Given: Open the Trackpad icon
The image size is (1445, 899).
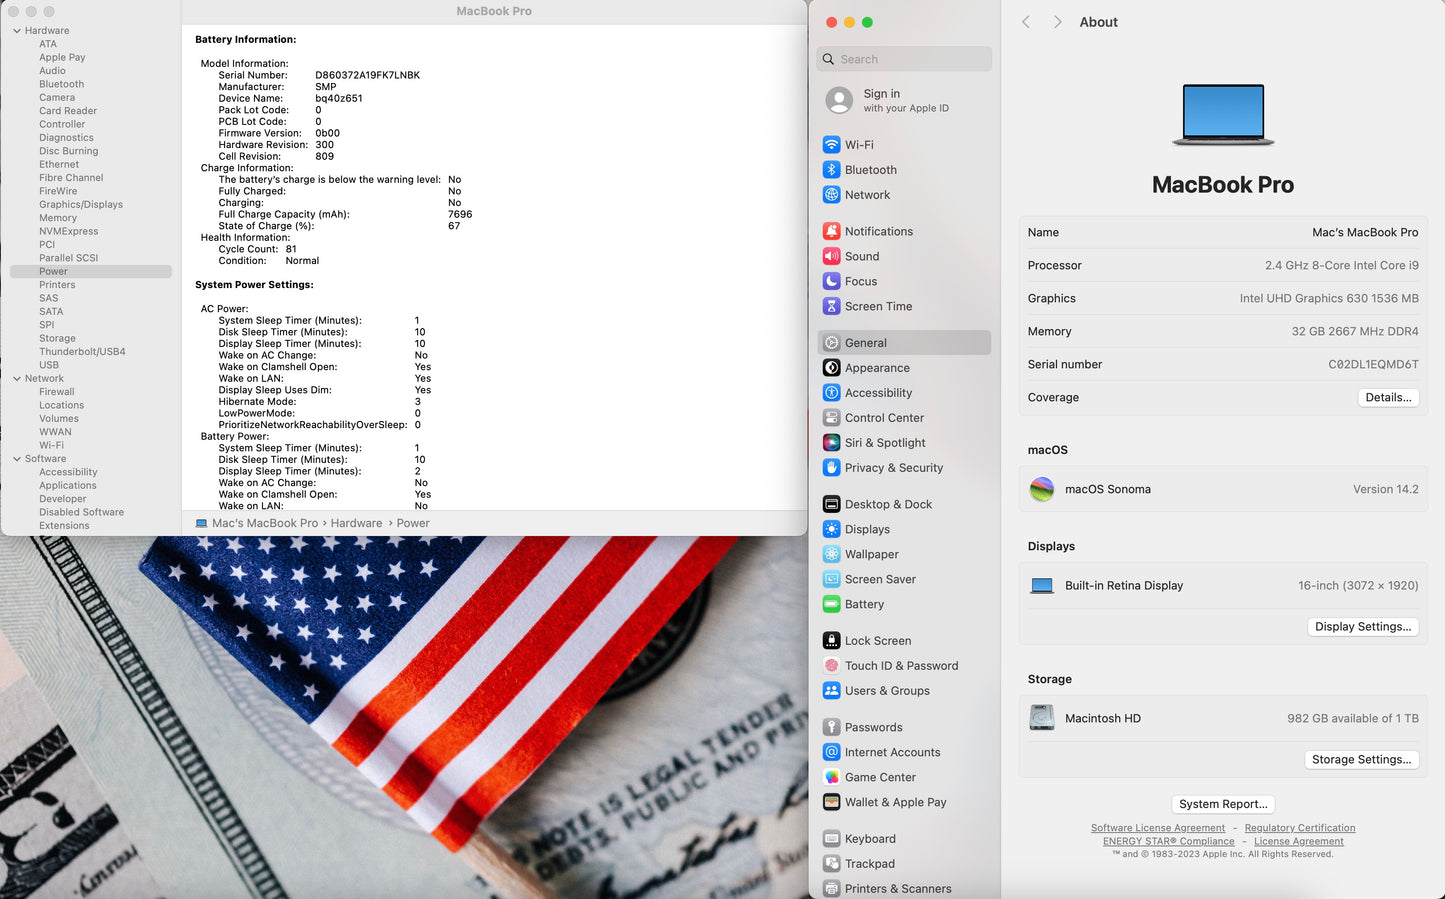Looking at the screenshot, I should [x=831, y=864].
